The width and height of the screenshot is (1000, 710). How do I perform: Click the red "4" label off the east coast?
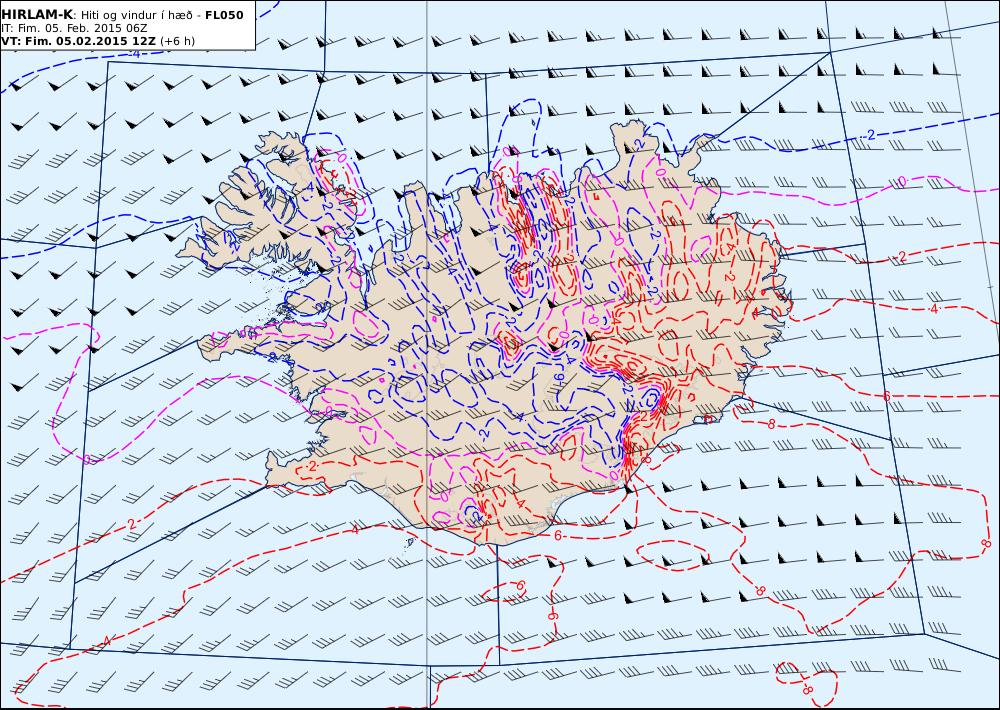(x=934, y=309)
